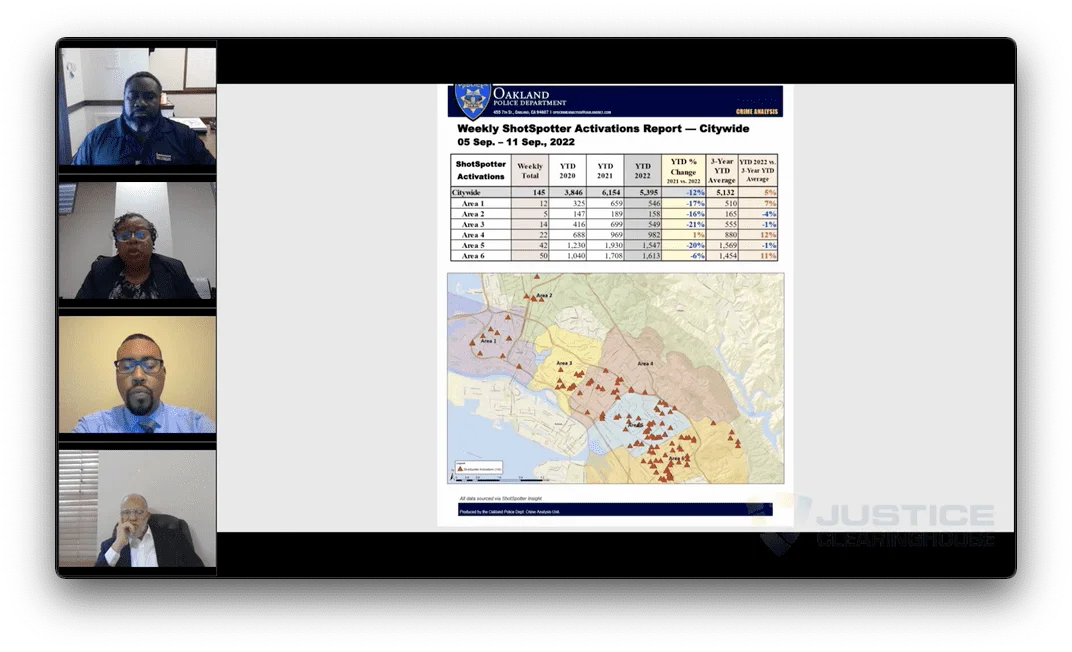Click the 'All data sourced via ShotSpotter Insight' note
This screenshot has height=652, width=1072.
coord(500,499)
